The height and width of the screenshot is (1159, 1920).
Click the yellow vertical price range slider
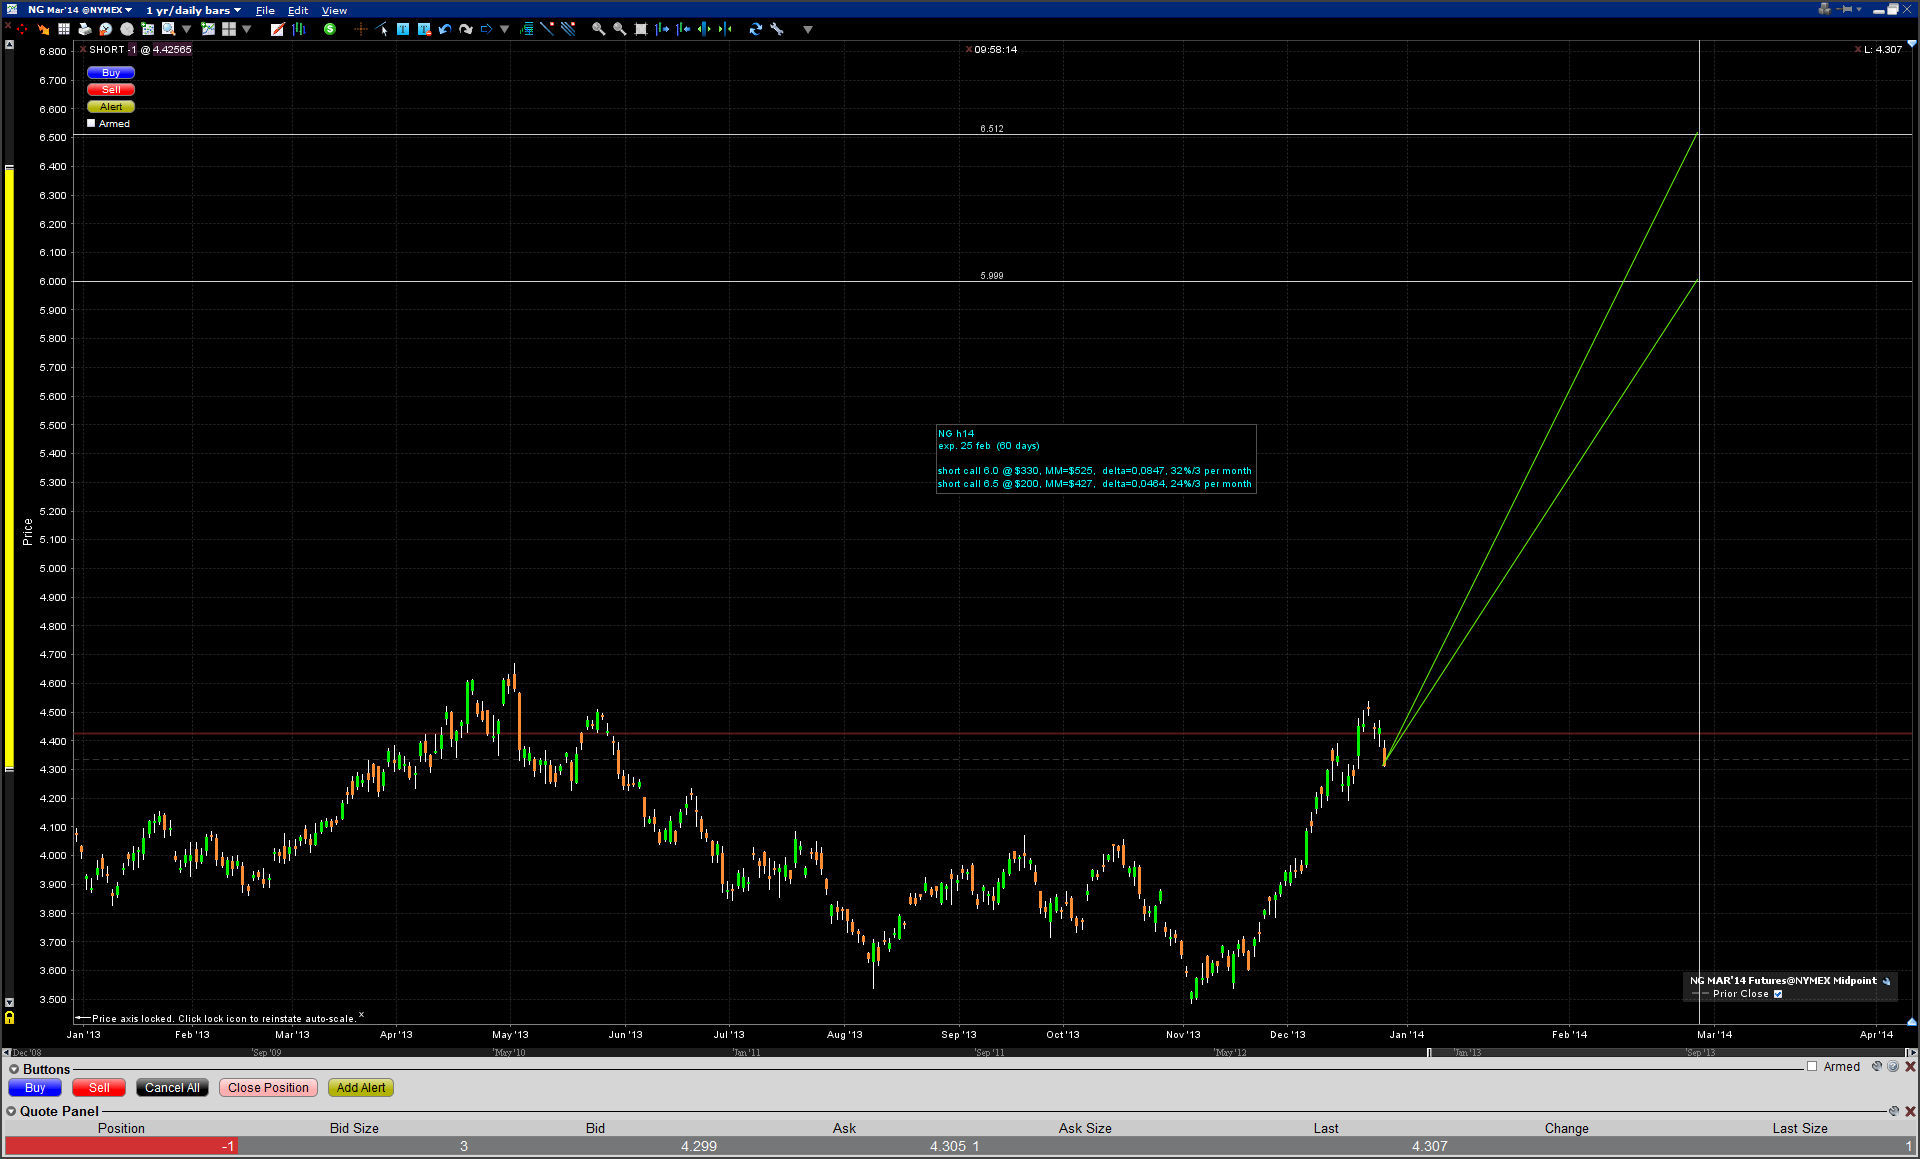(x=9, y=468)
